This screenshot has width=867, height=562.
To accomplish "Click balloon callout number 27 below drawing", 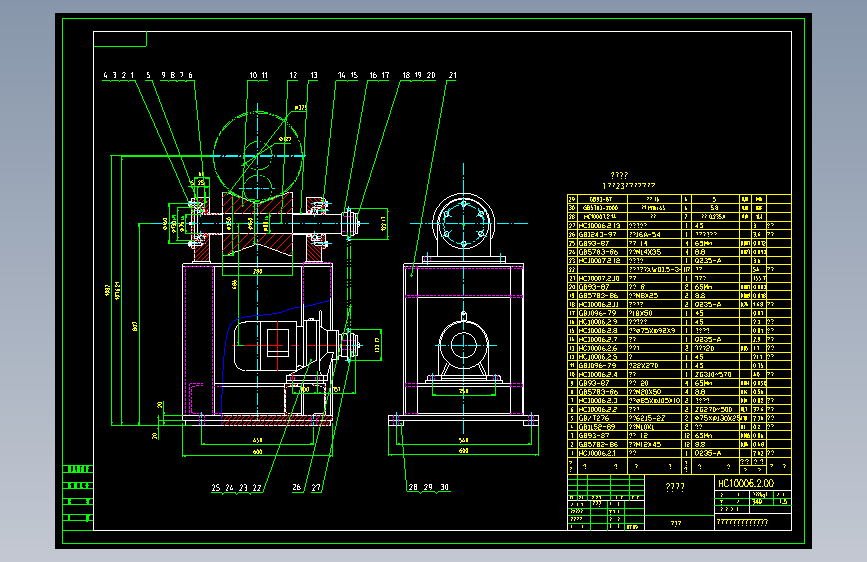I will (316, 487).
